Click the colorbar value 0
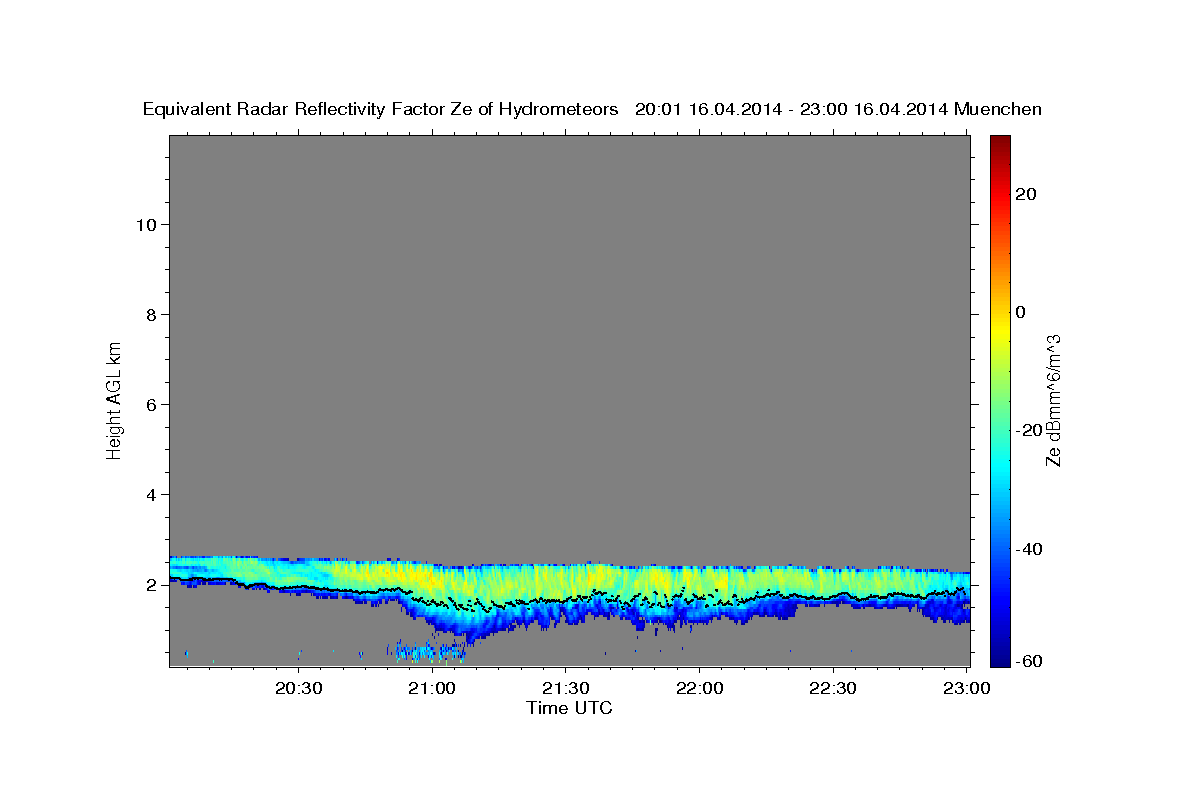This screenshot has height=800, width=1200. point(1020,312)
